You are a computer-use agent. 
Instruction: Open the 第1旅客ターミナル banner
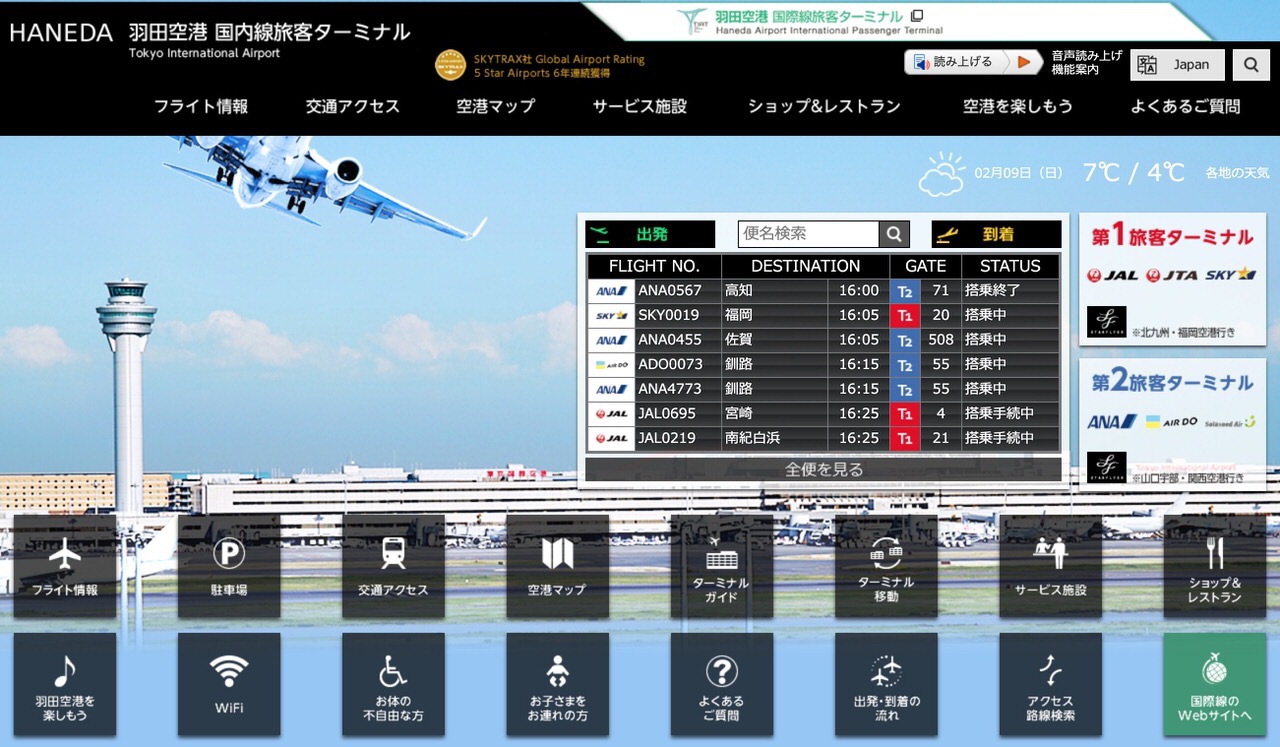pyautogui.click(x=1172, y=279)
